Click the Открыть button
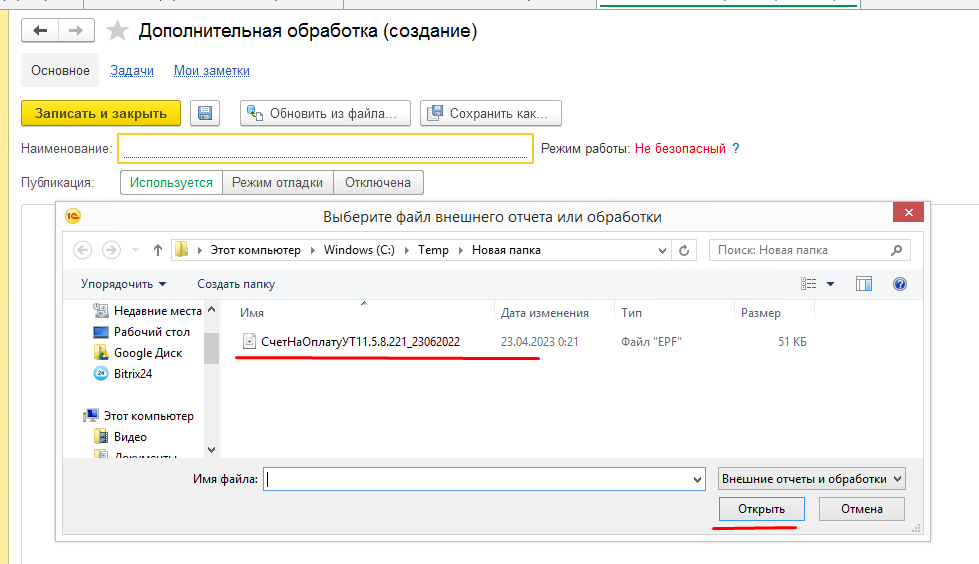Viewport: 979px width, 564px height. pos(762,509)
